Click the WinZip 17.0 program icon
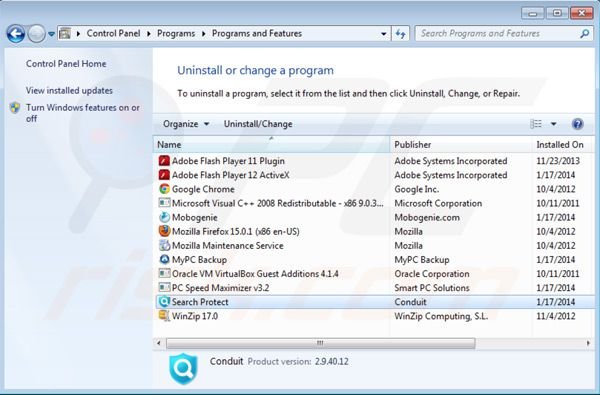This screenshot has height=395, width=600. pyautogui.click(x=164, y=316)
